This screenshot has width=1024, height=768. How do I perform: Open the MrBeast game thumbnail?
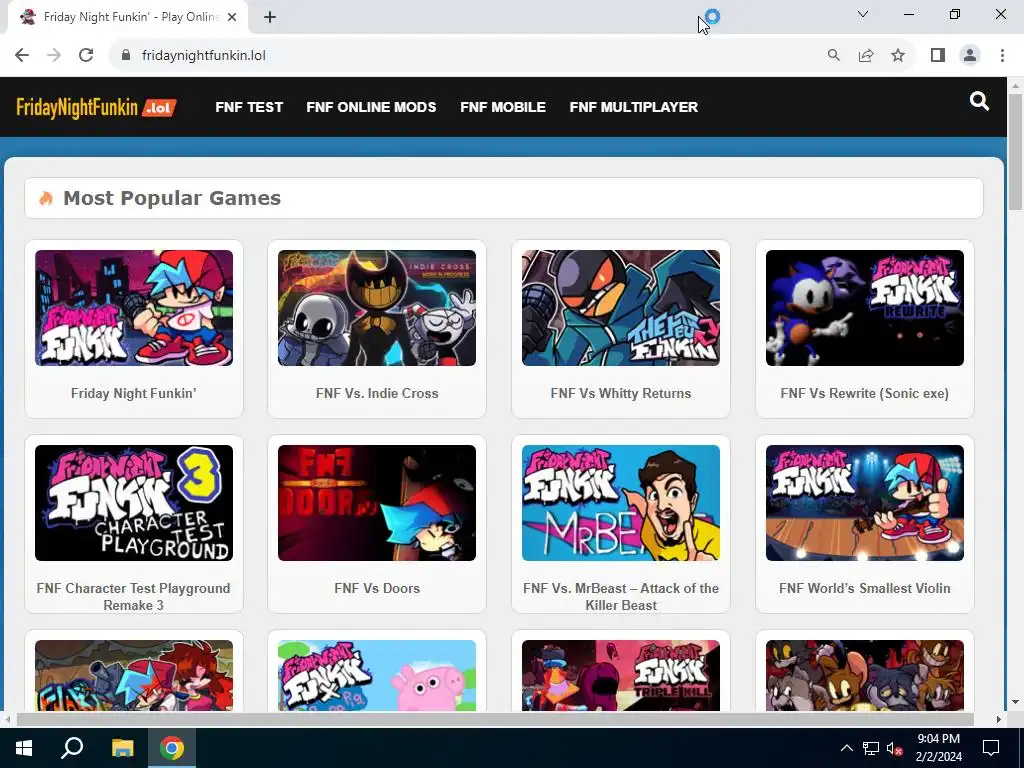pyautogui.click(x=620, y=503)
